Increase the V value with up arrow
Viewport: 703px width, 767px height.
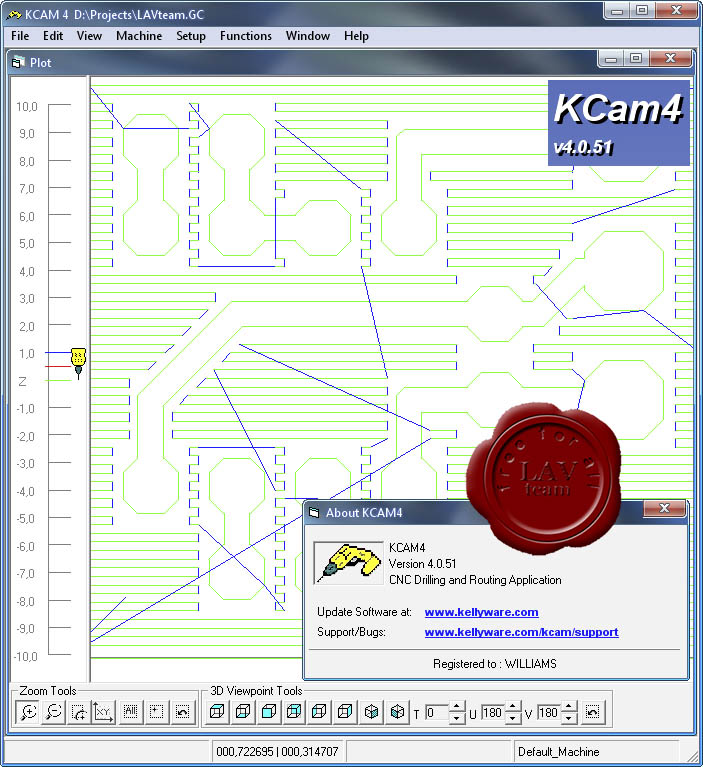tap(569, 706)
